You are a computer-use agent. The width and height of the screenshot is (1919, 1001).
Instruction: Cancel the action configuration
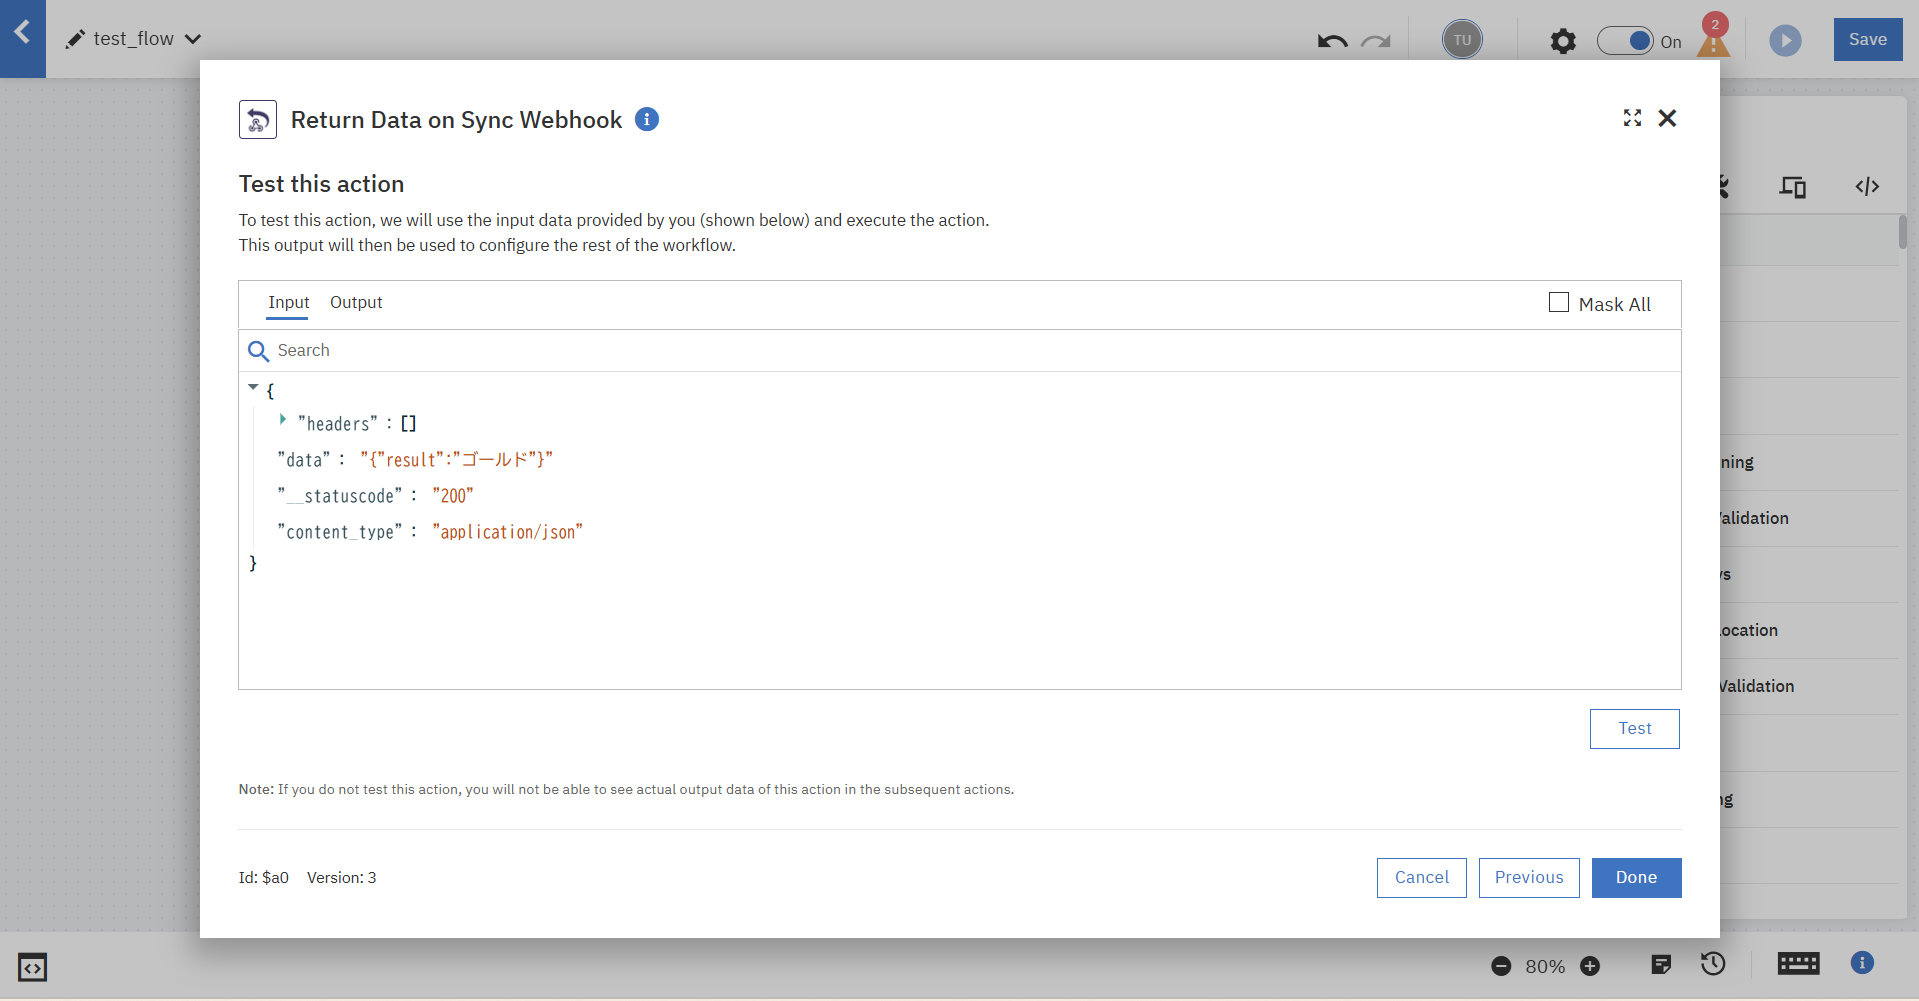click(x=1422, y=878)
